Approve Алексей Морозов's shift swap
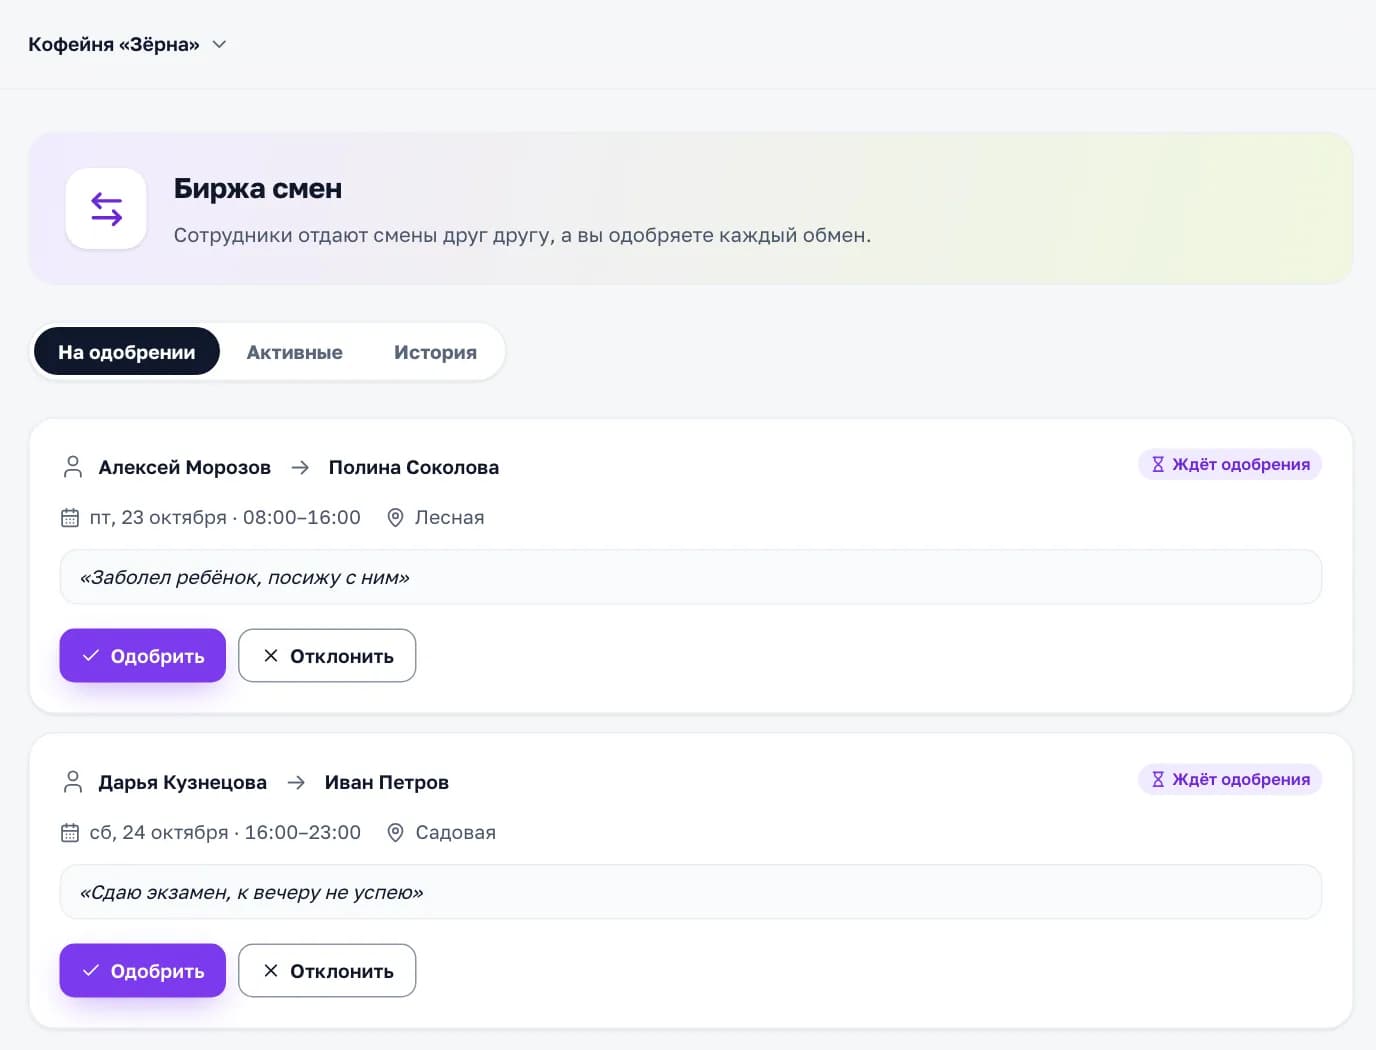Viewport: 1376px width, 1050px height. tap(143, 656)
